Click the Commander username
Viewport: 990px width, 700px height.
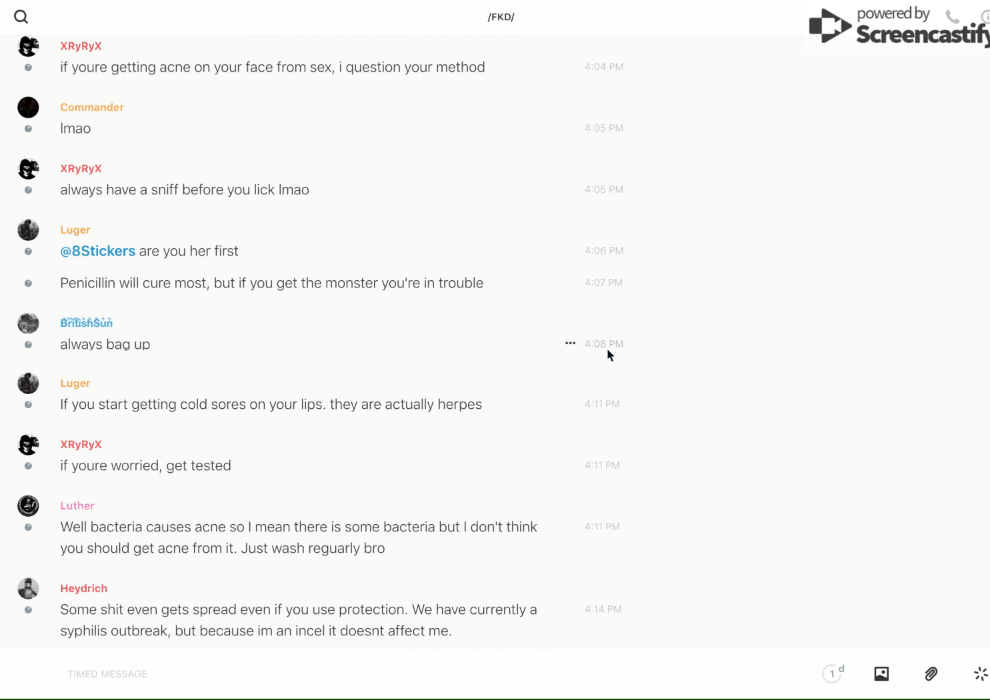(x=92, y=107)
